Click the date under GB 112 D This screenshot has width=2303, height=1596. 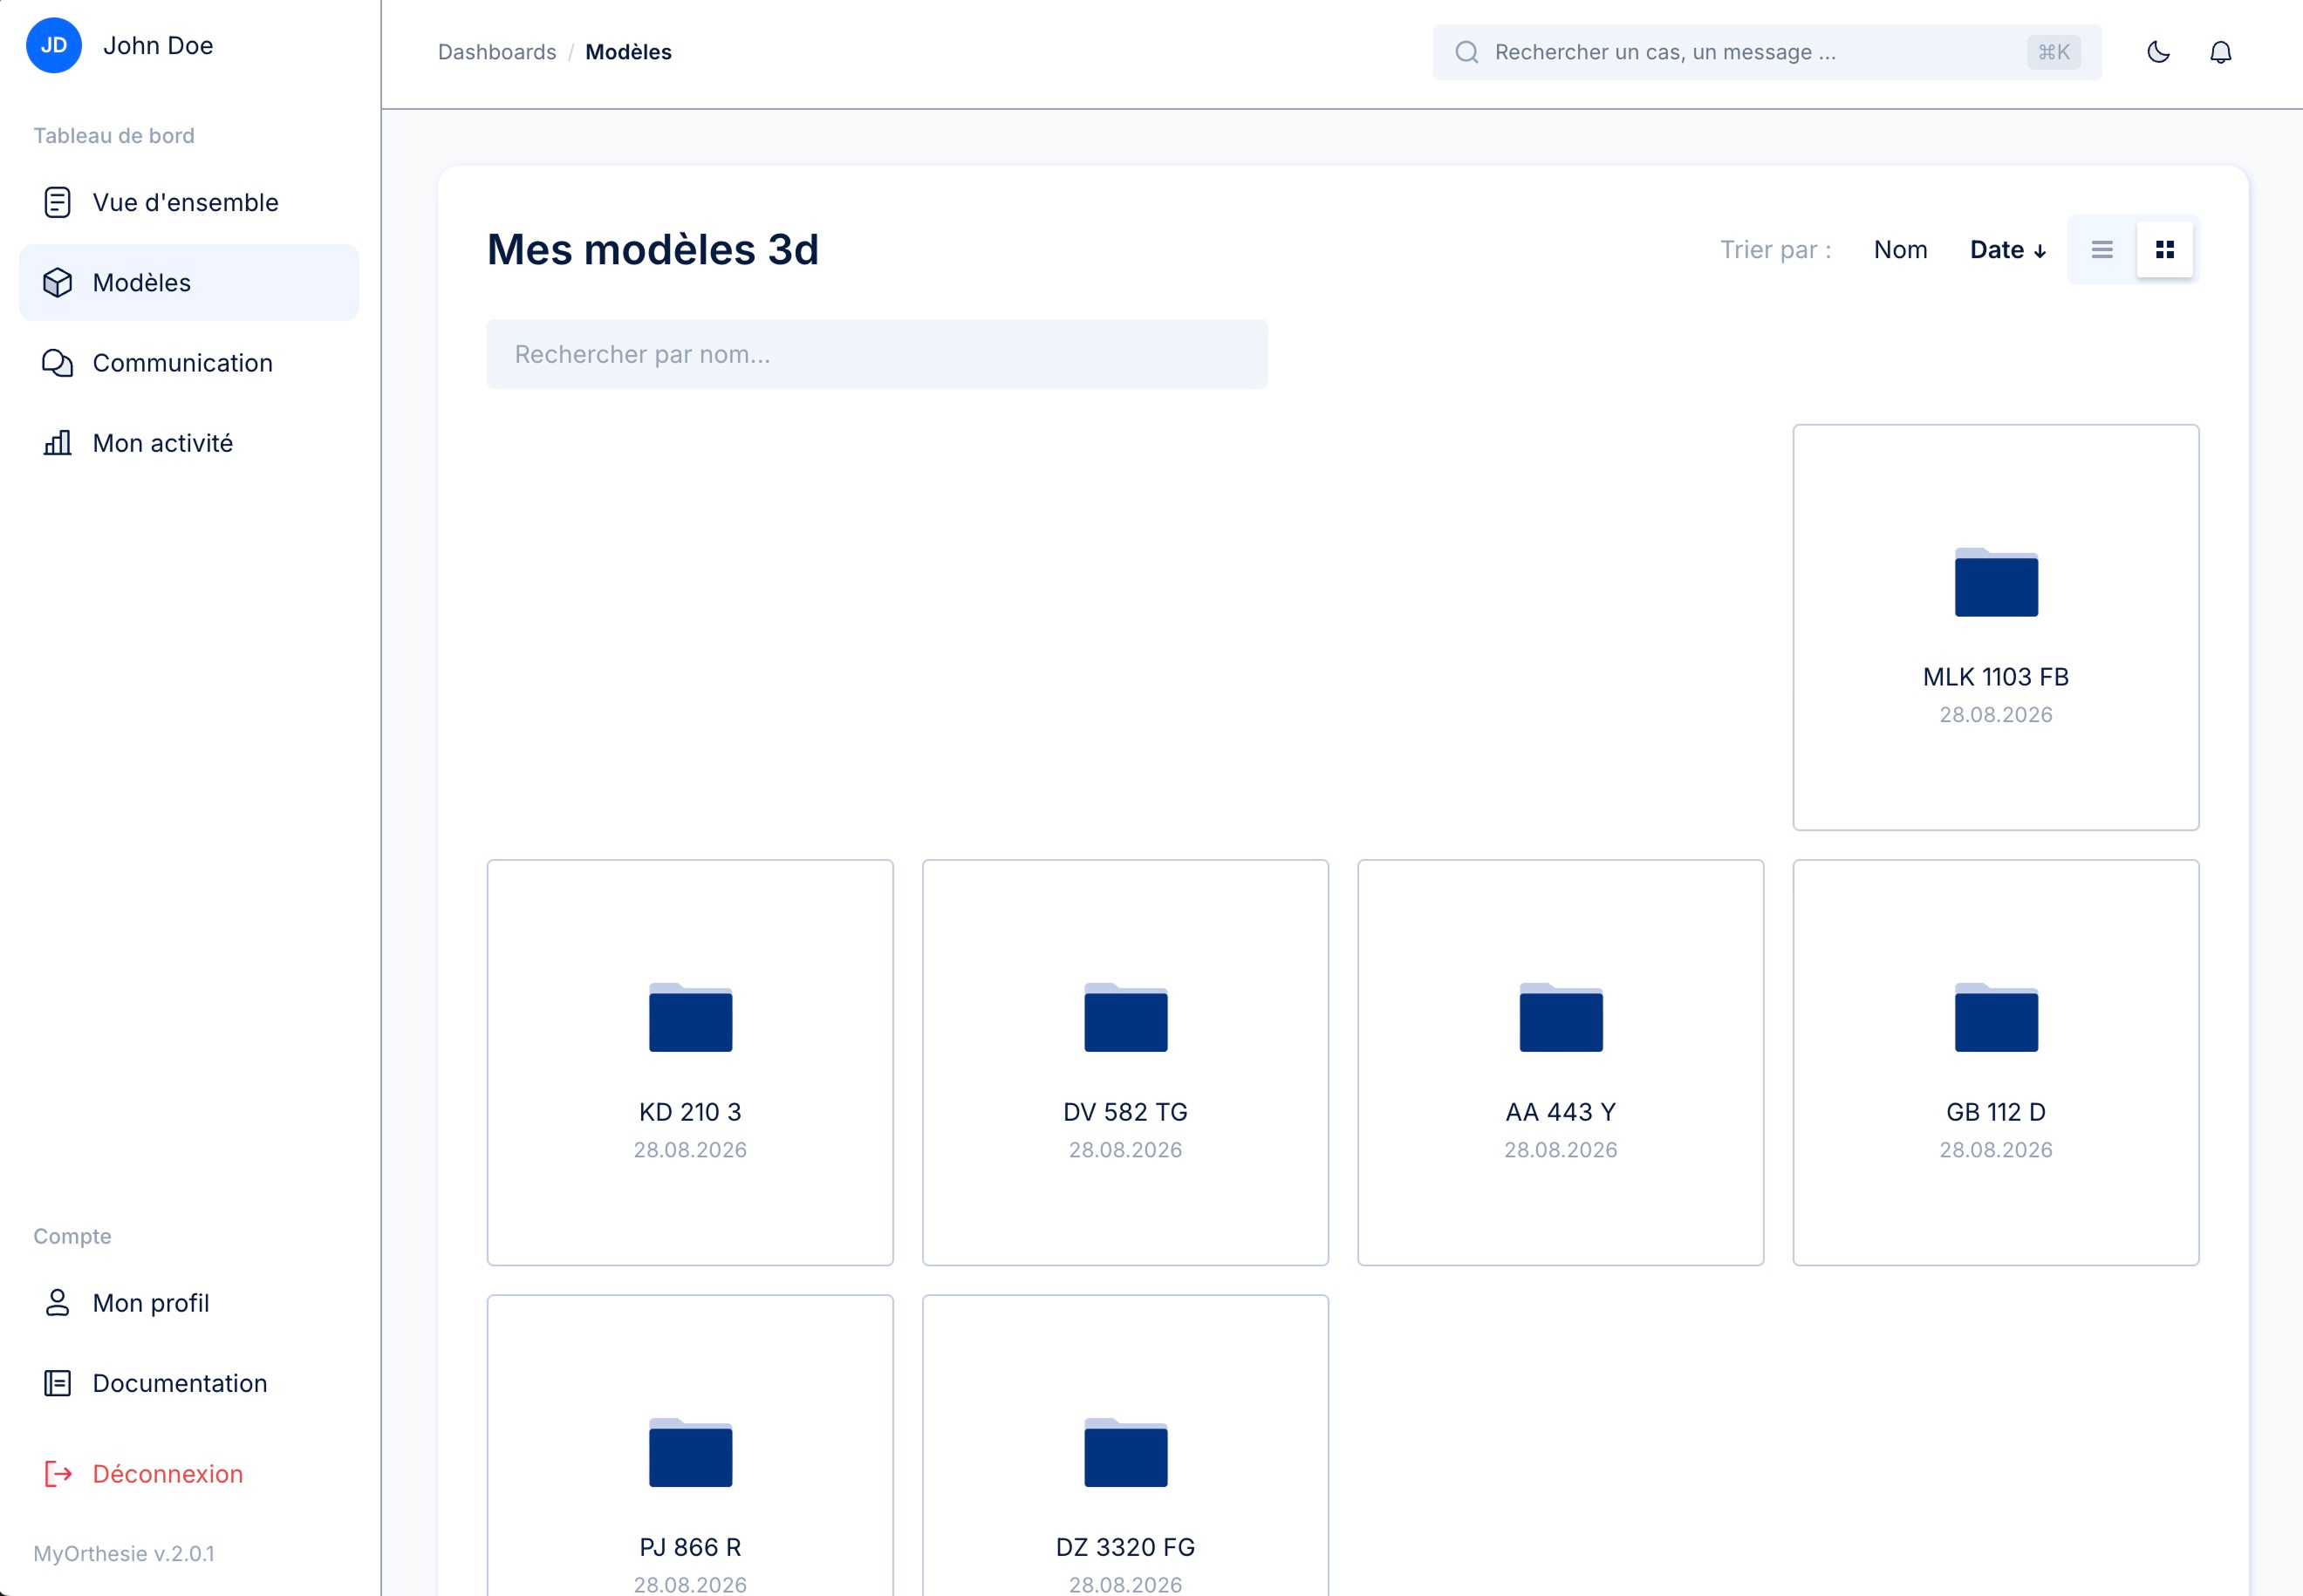point(1996,1150)
